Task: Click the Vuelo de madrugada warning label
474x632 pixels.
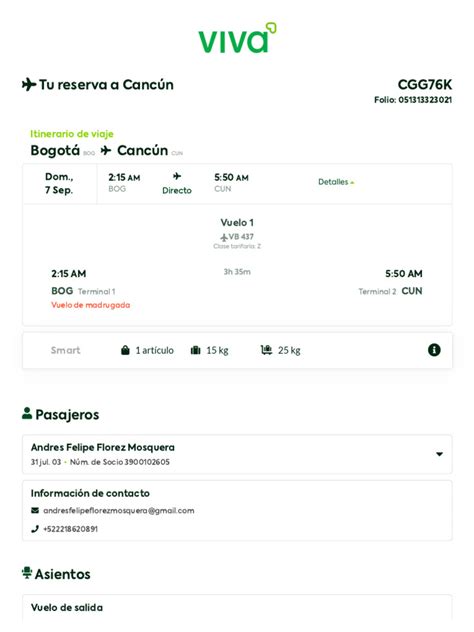Action: coord(91,305)
